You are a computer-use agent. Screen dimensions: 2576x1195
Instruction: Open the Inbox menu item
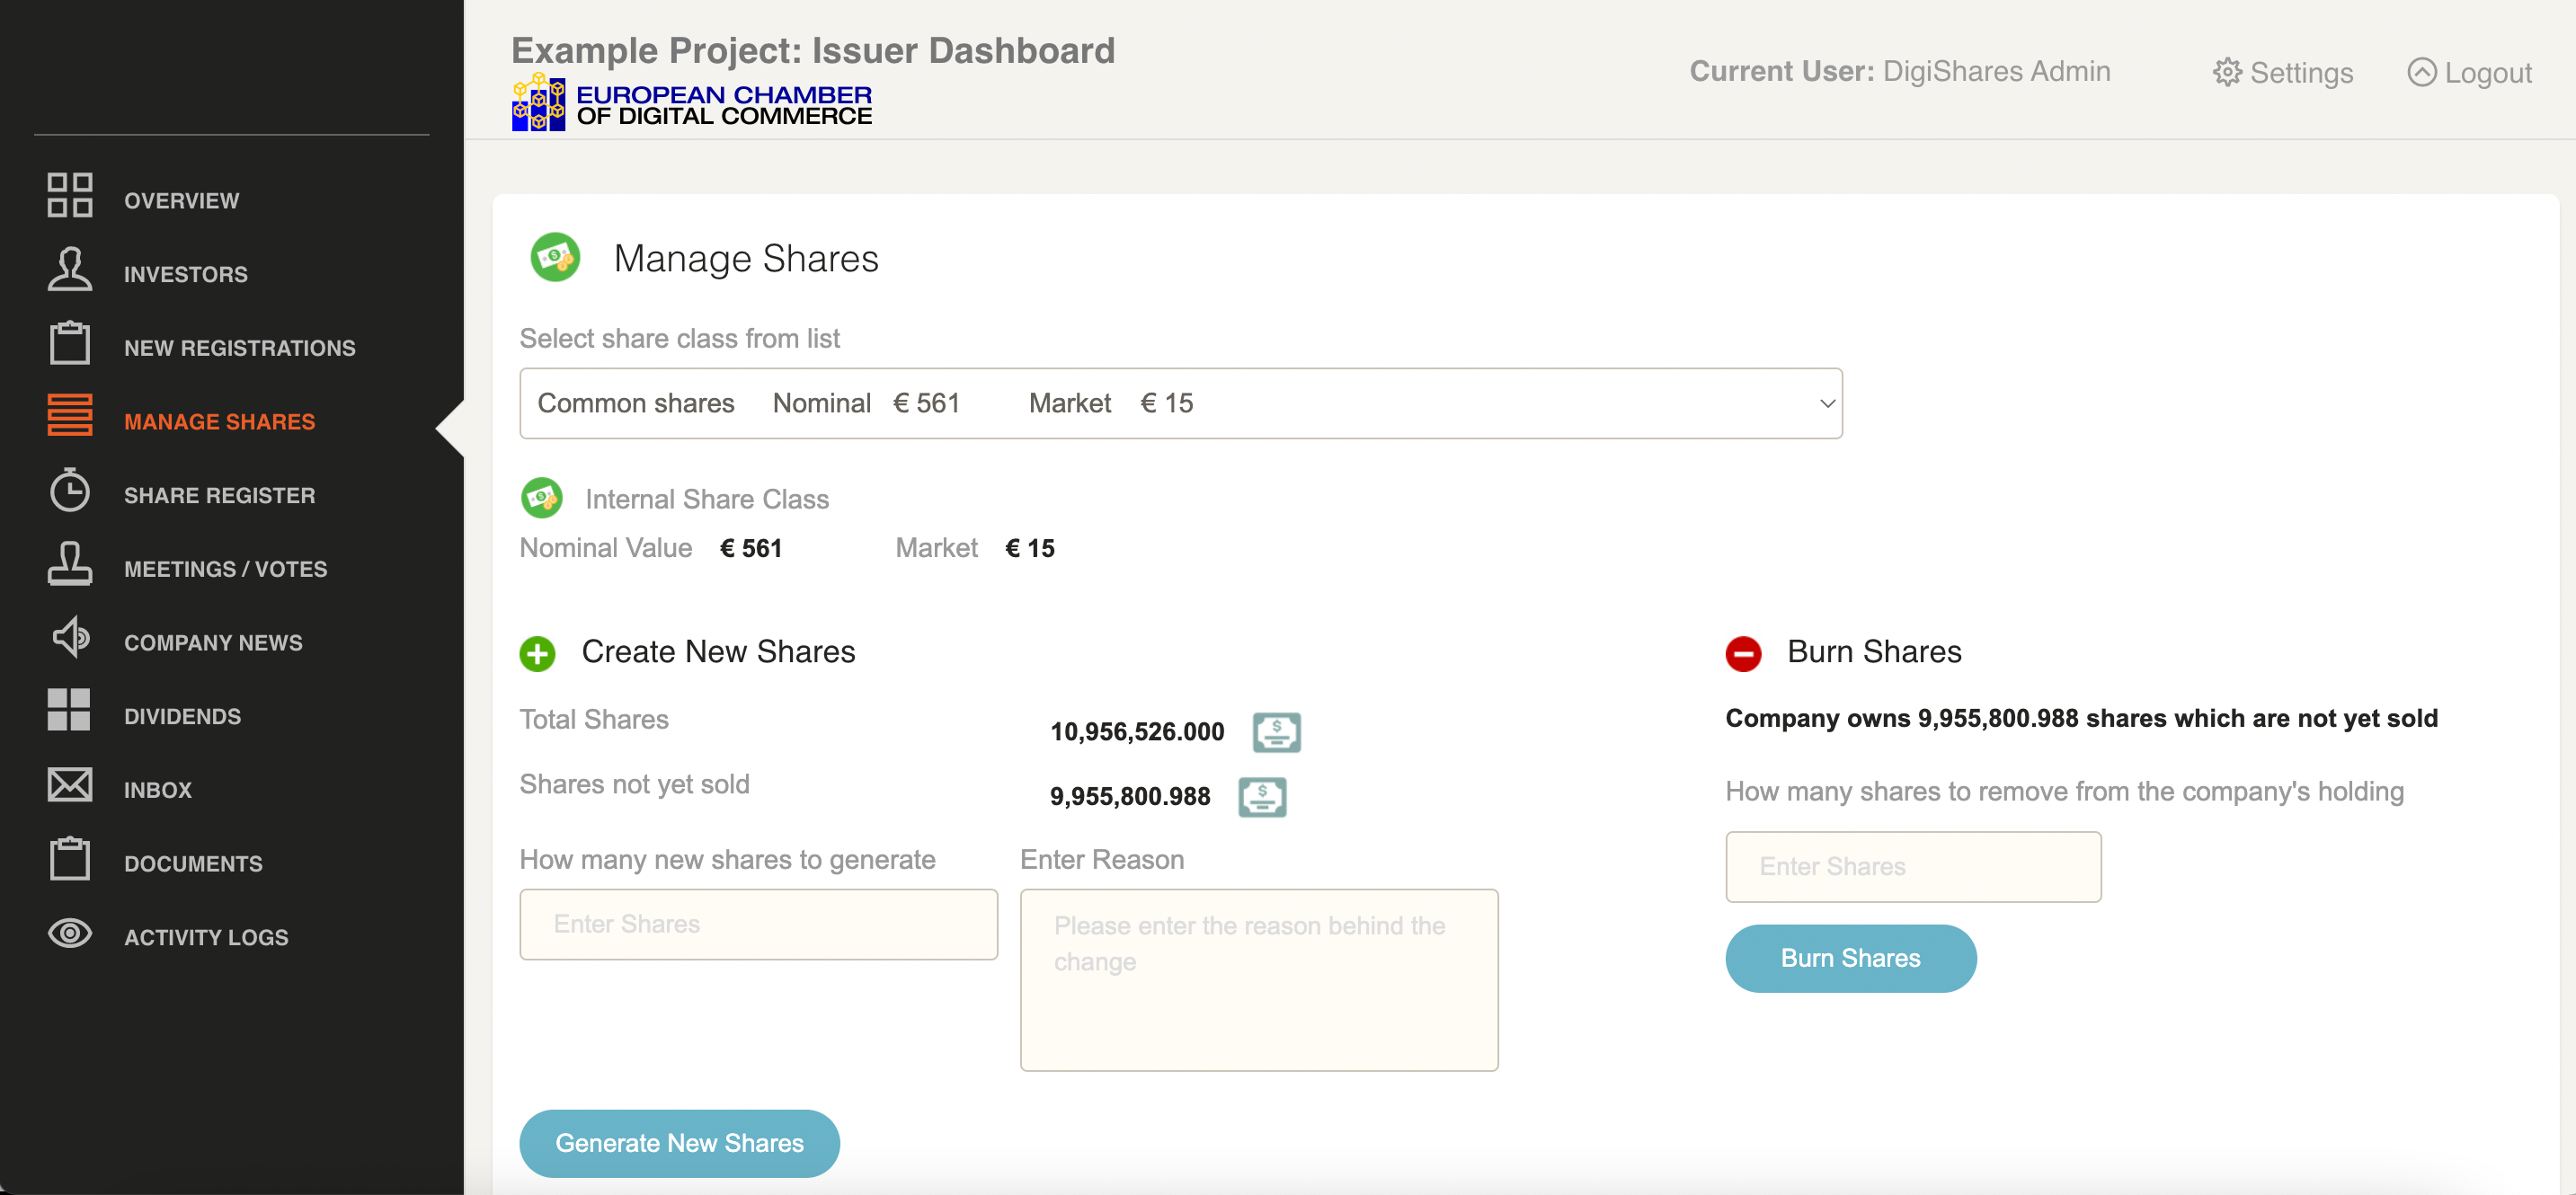(157, 790)
